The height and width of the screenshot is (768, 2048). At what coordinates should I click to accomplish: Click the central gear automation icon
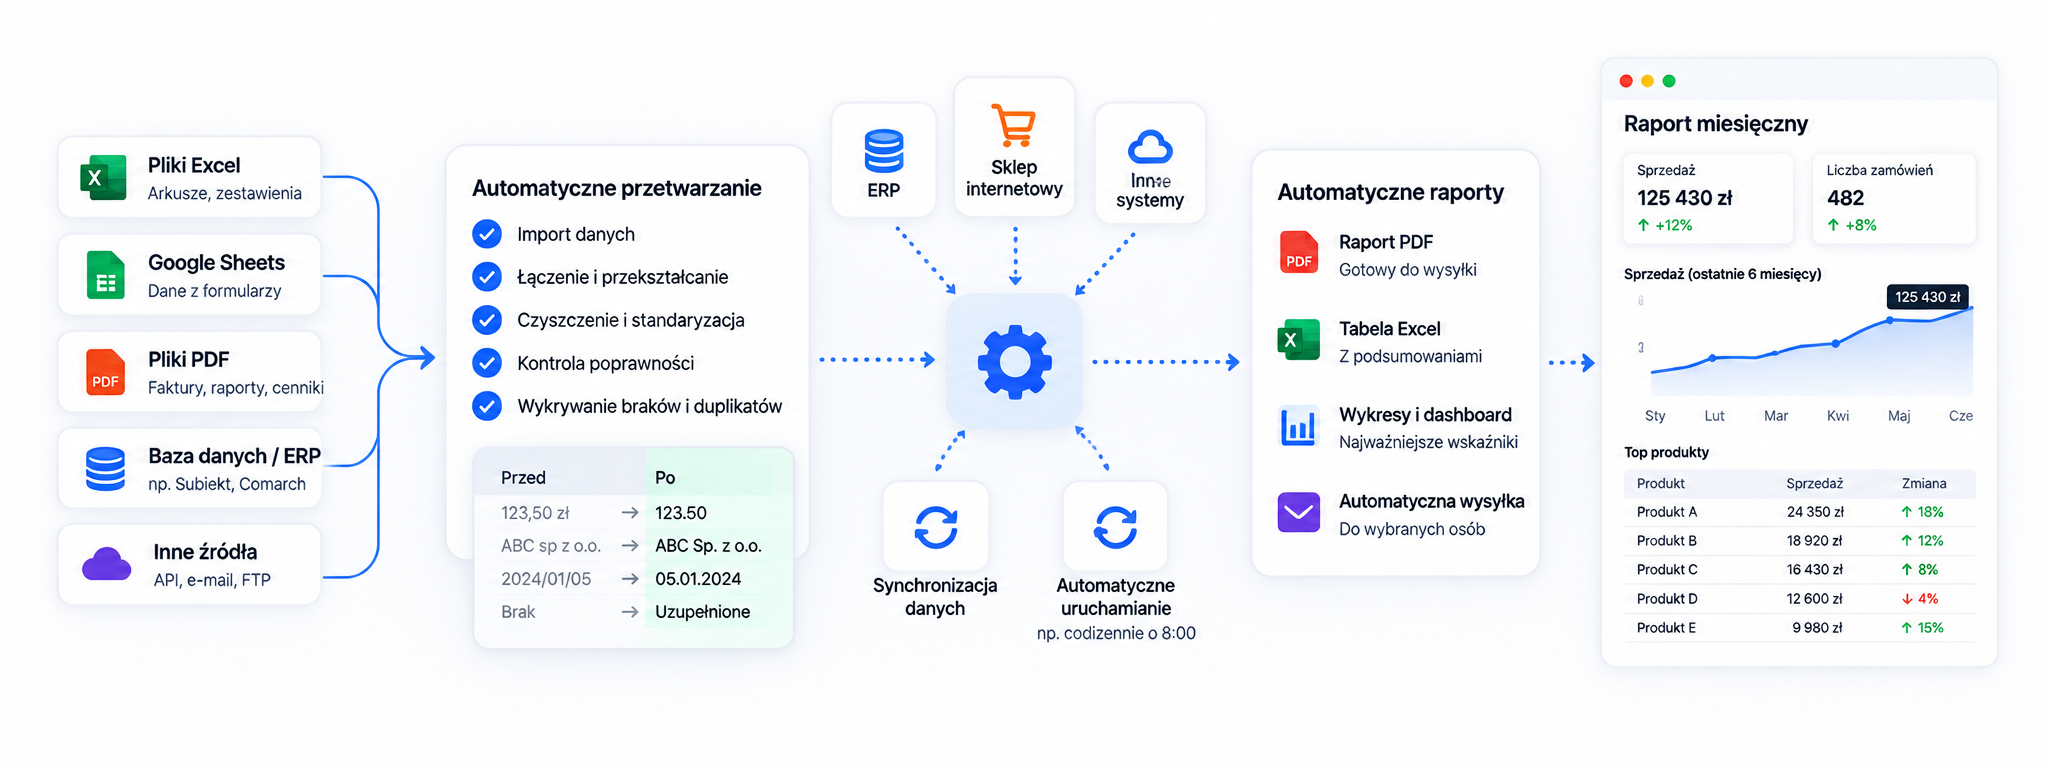[x=1014, y=362]
